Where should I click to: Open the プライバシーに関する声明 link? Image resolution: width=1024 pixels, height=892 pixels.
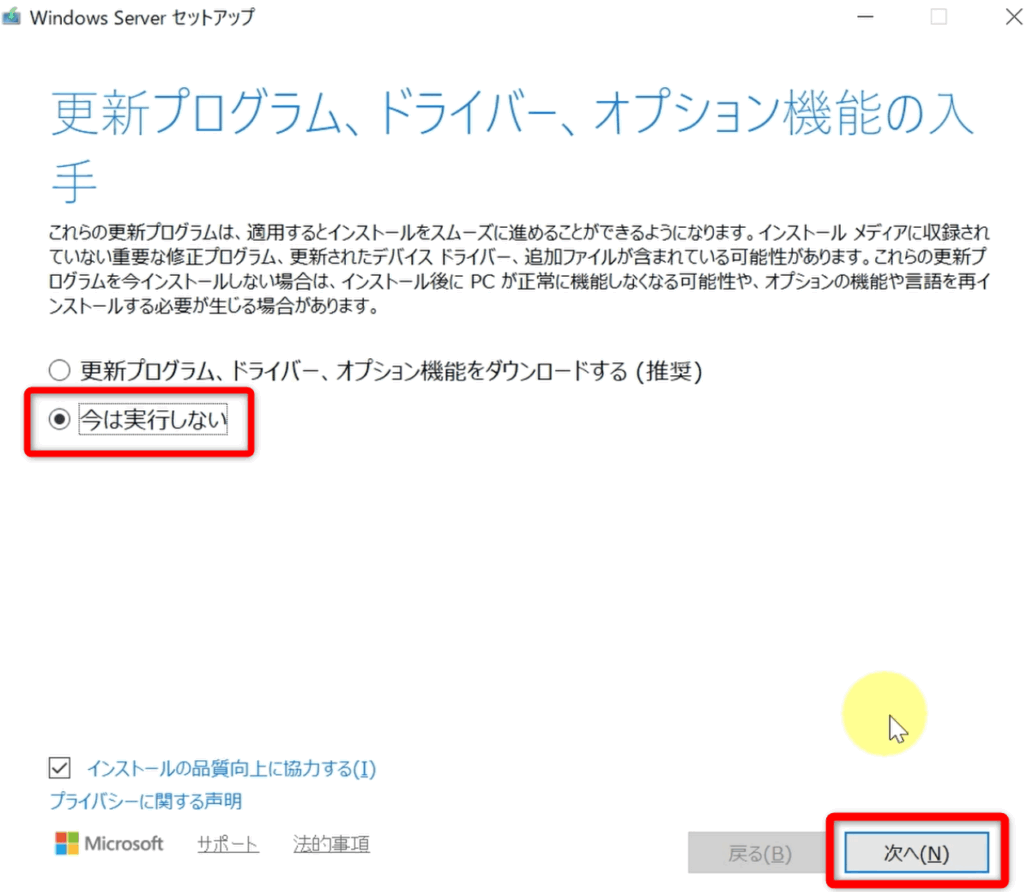coord(146,801)
